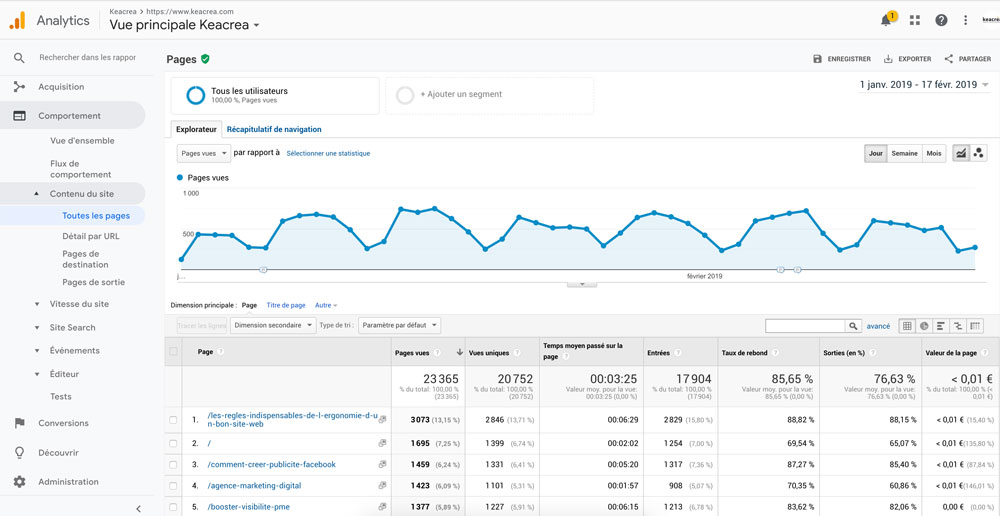
Task: Click the table search input field
Action: click(x=804, y=326)
